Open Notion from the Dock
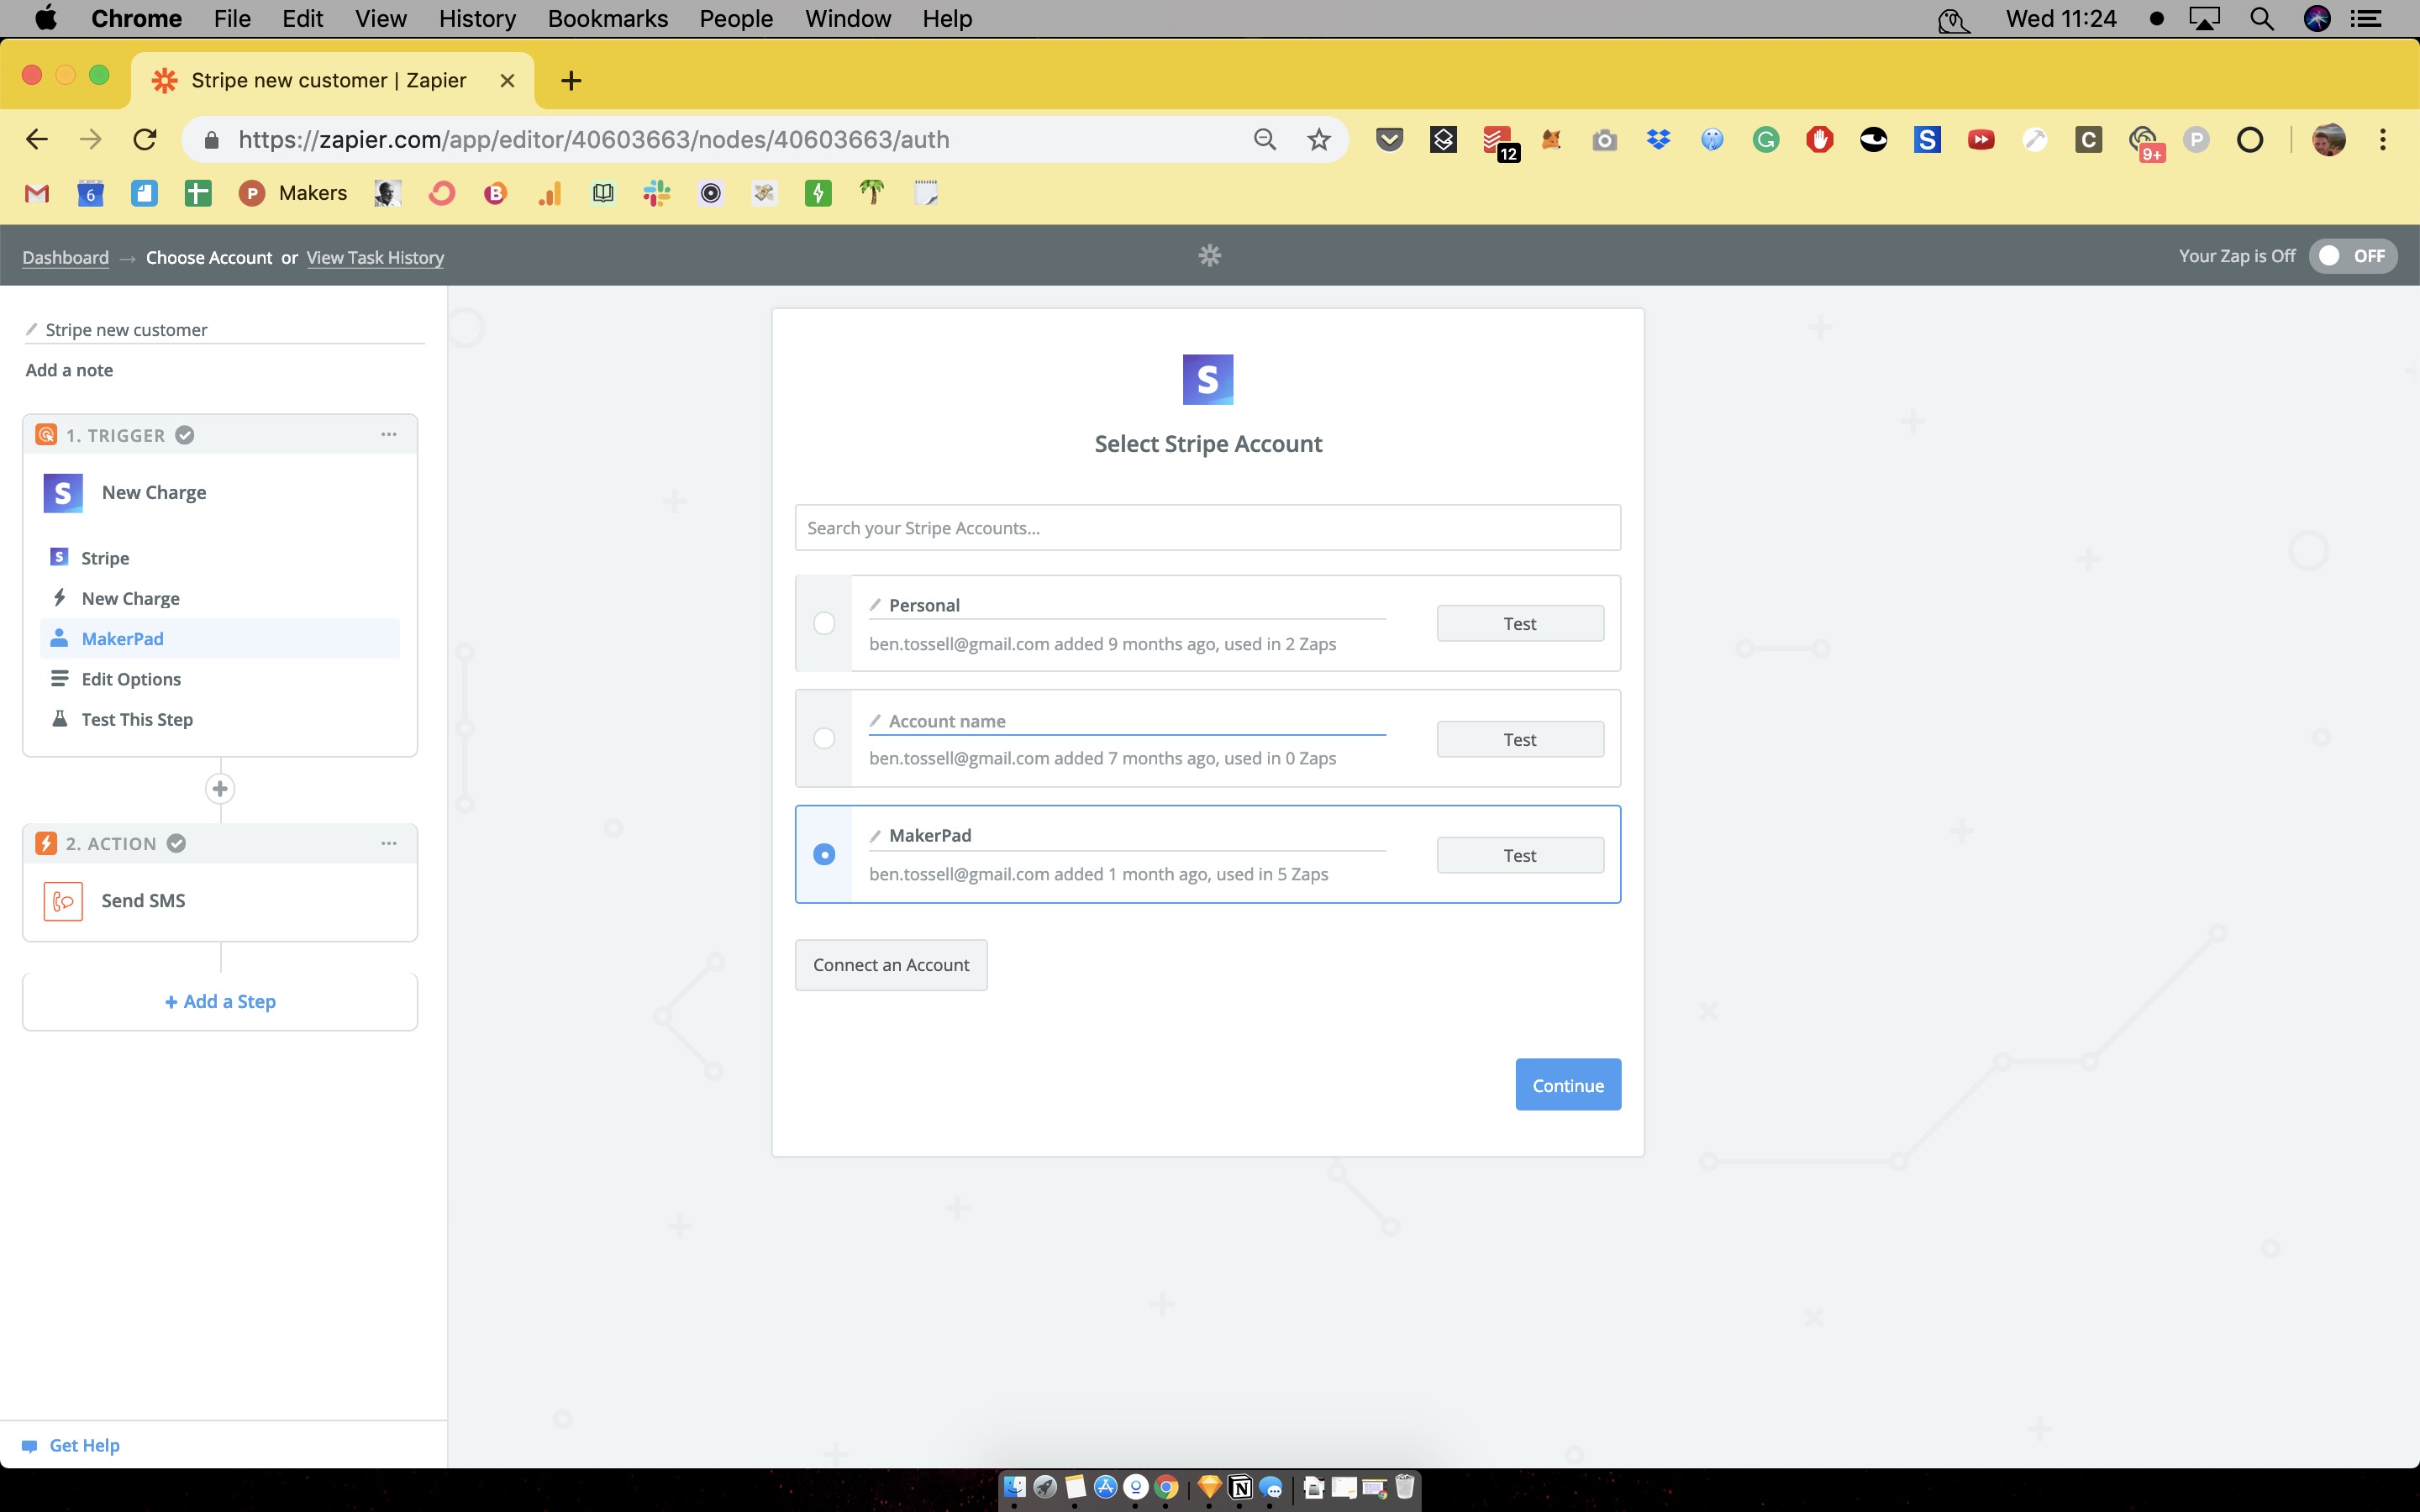The height and width of the screenshot is (1512, 2420). (1240, 1487)
